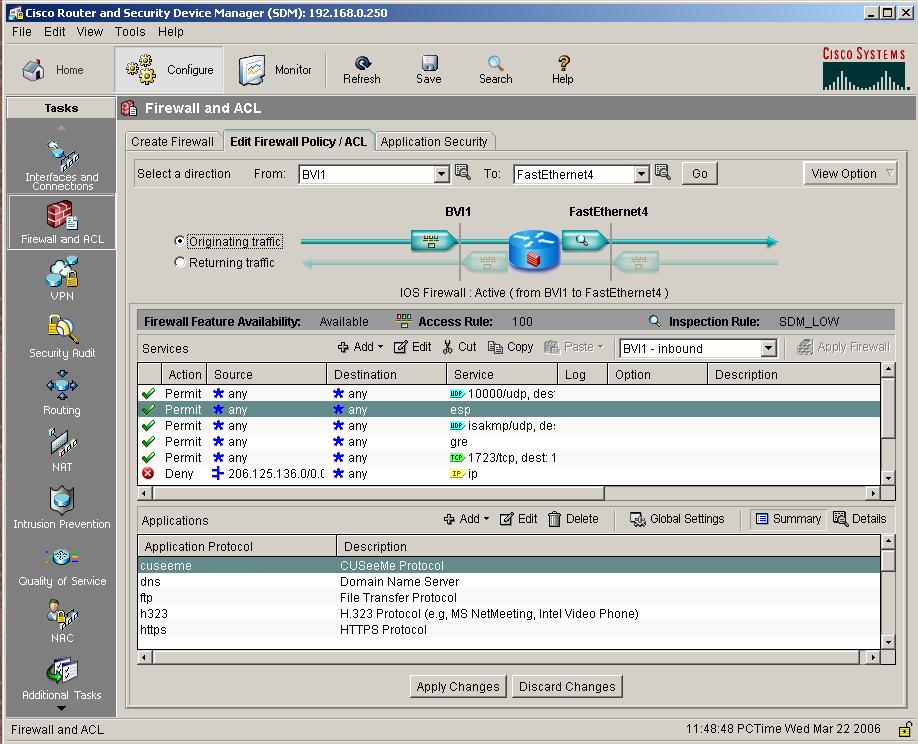The width and height of the screenshot is (918, 744).
Task: Expand the From interface BVI1 dropdown
Action: click(x=441, y=174)
